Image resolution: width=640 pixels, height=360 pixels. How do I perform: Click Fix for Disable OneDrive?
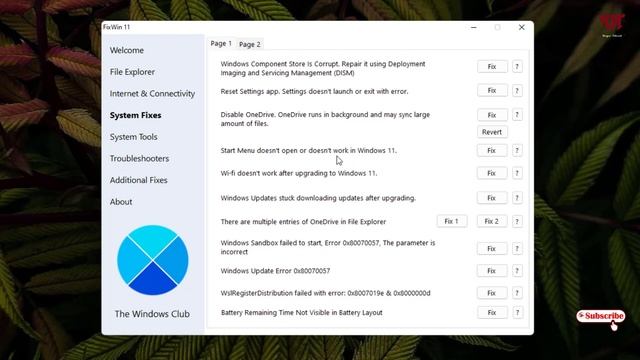click(492, 115)
